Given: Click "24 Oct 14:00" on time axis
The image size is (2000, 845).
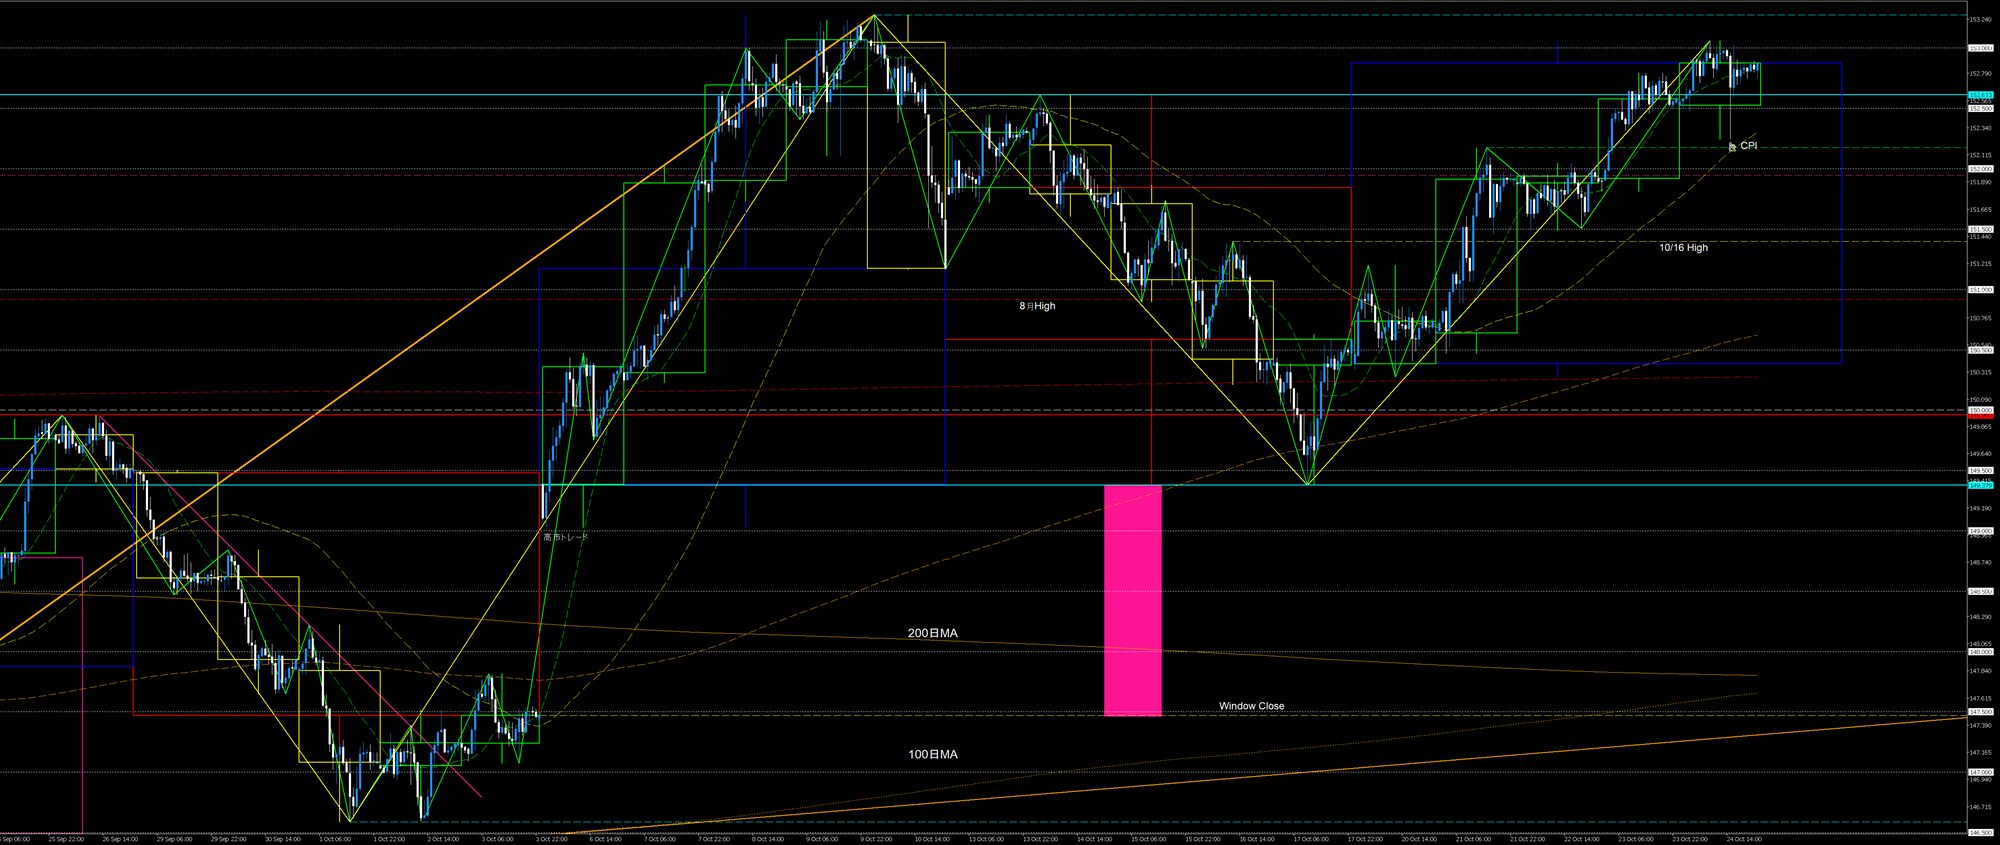Looking at the screenshot, I should click(1744, 839).
